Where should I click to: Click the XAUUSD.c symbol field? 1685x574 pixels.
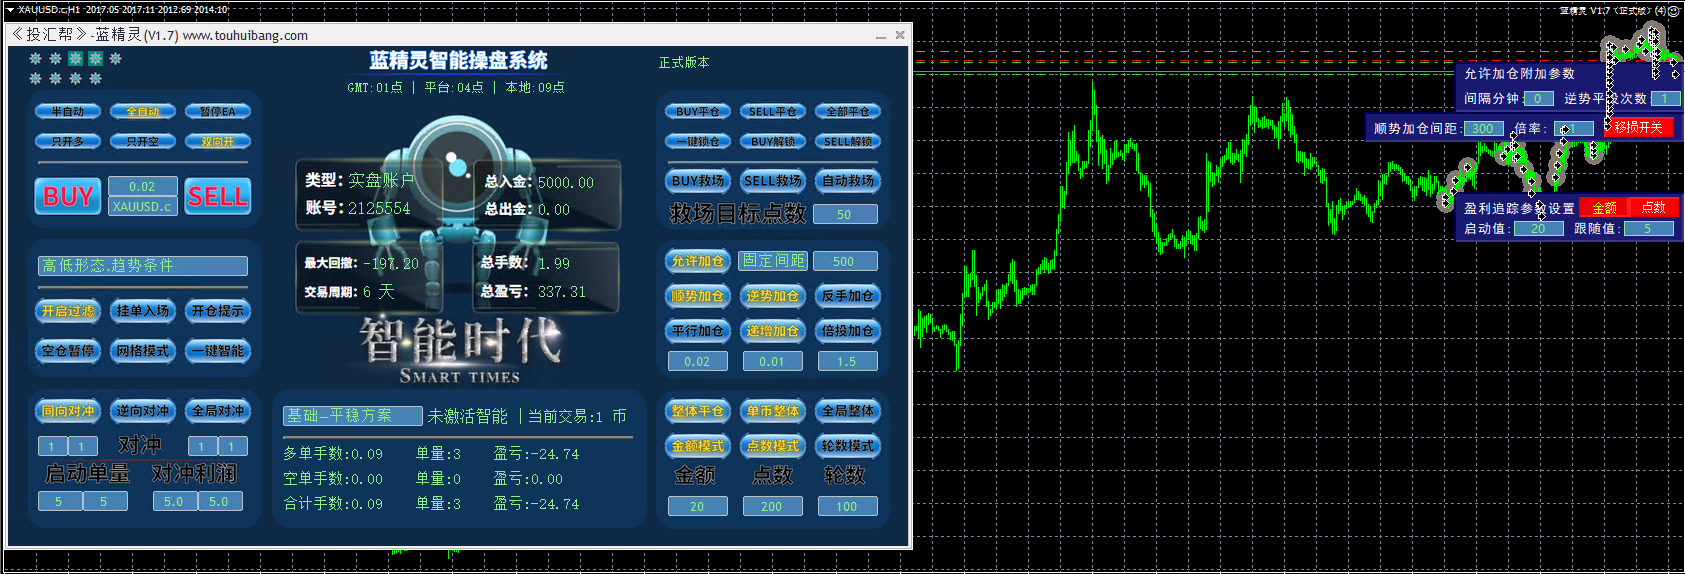[x=142, y=206]
